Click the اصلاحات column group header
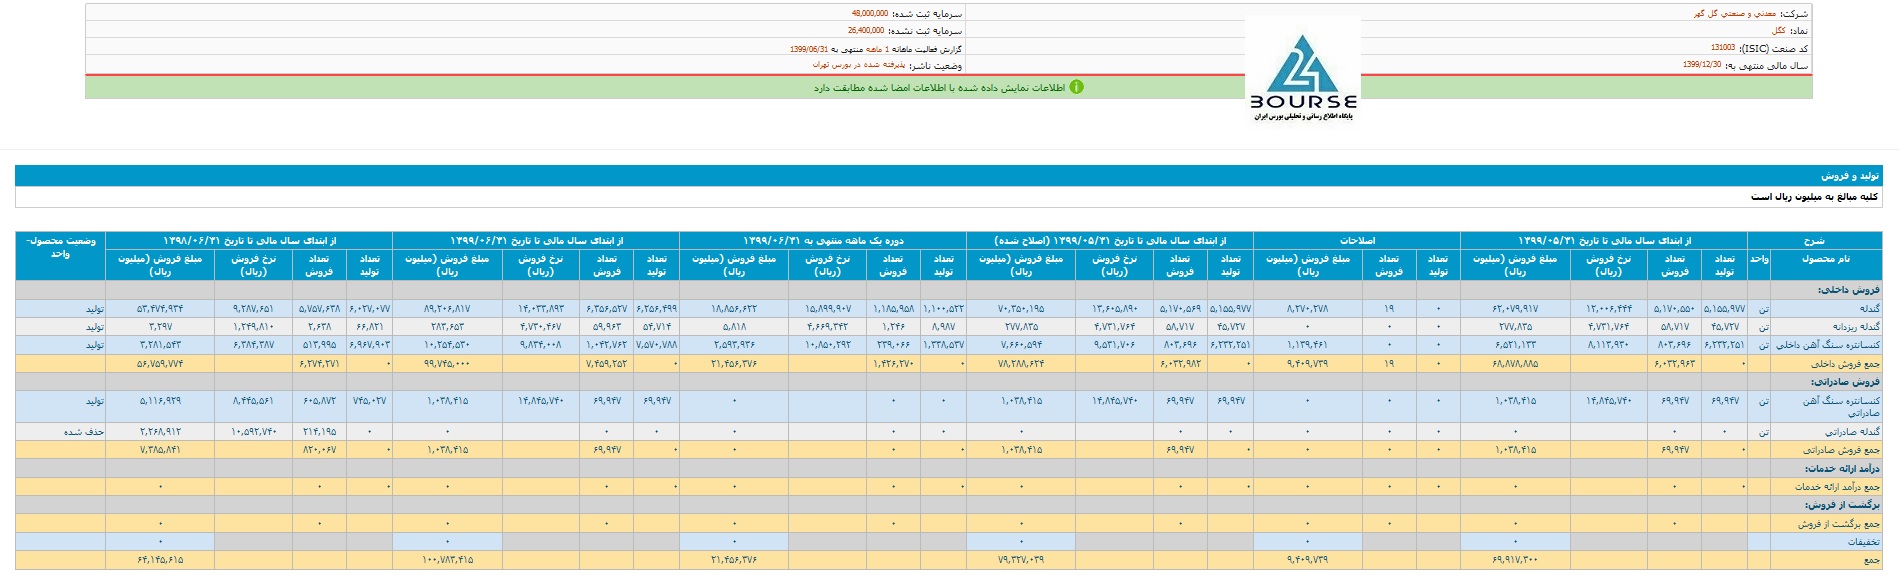This screenshot has width=1899, height=587. pyautogui.click(x=1356, y=241)
